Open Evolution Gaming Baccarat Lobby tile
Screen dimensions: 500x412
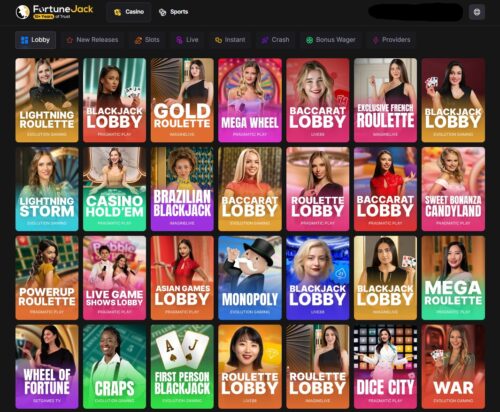point(250,189)
